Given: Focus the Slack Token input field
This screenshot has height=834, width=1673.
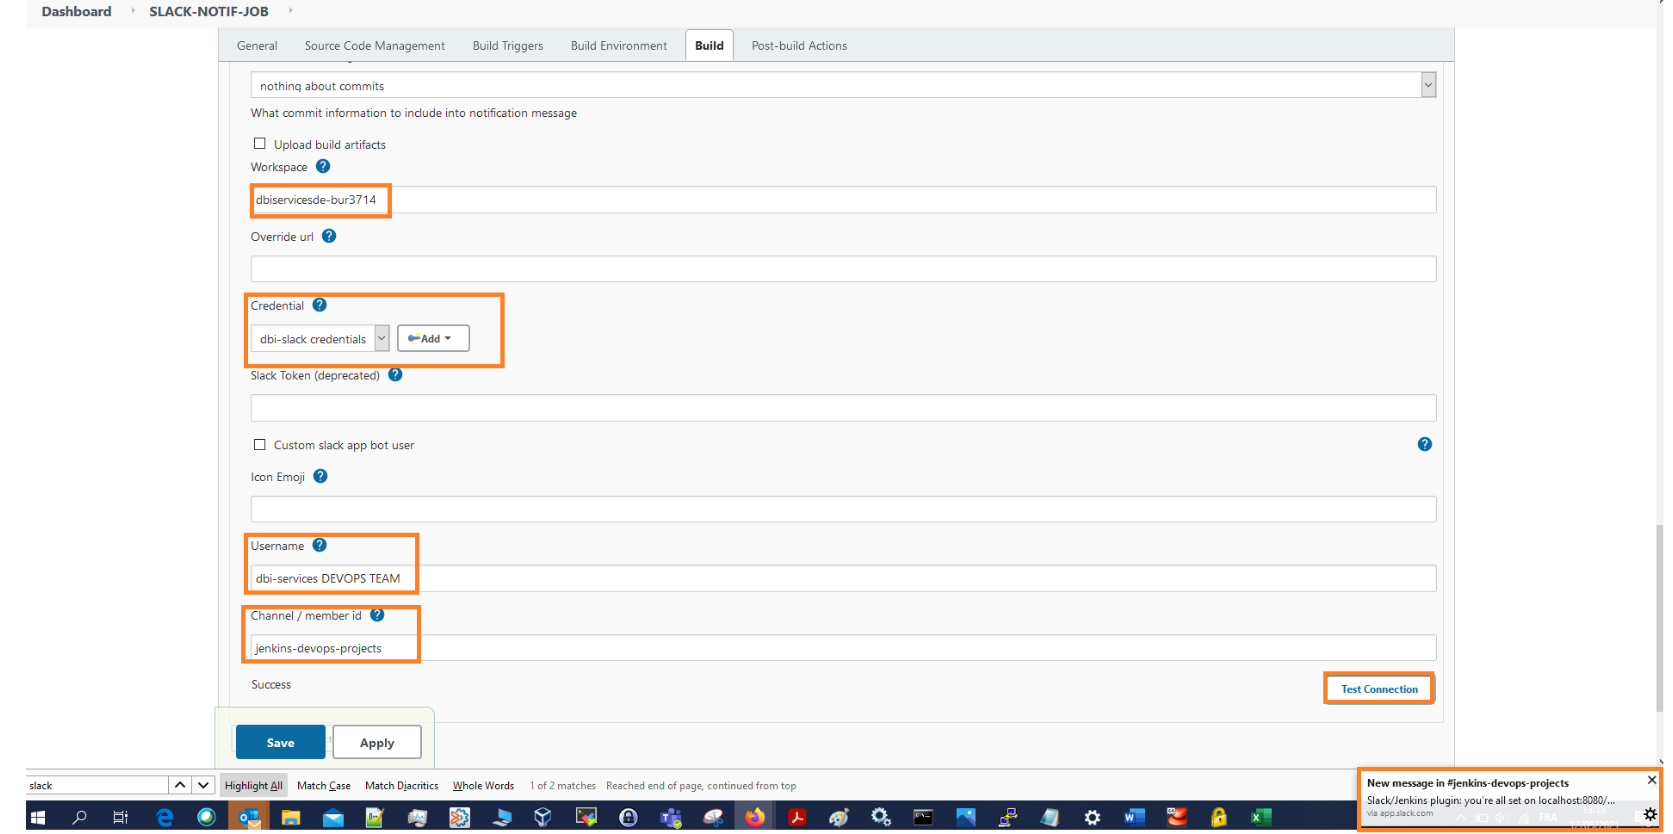Looking at the screenshot, I should (843, 408).
